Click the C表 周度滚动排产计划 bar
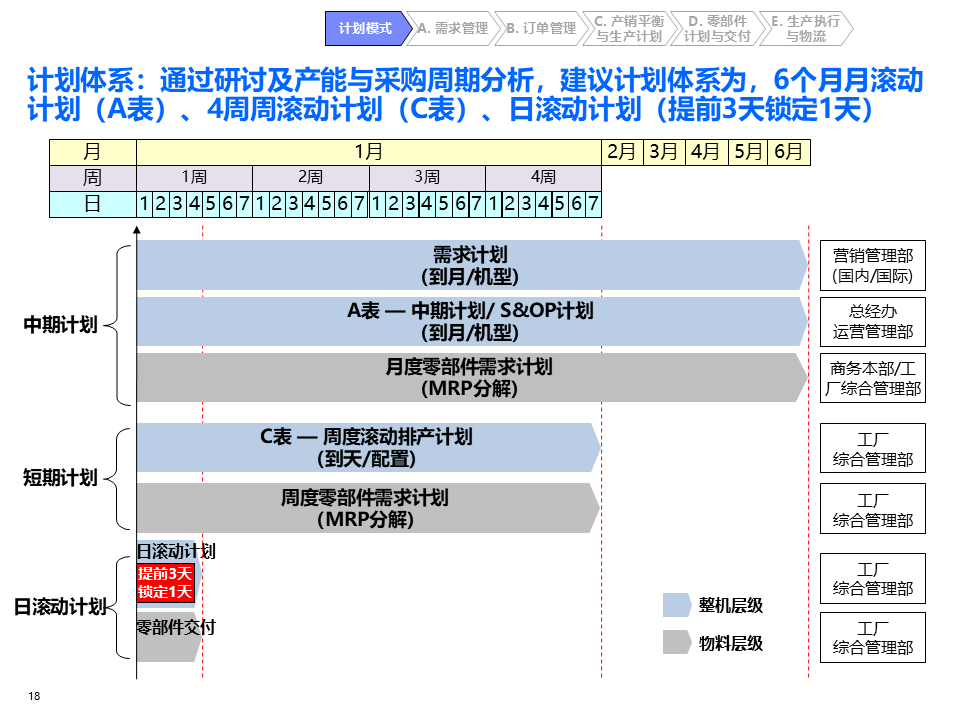The width and height of the screenshot is (960, 720). click(x=367, y=448)
